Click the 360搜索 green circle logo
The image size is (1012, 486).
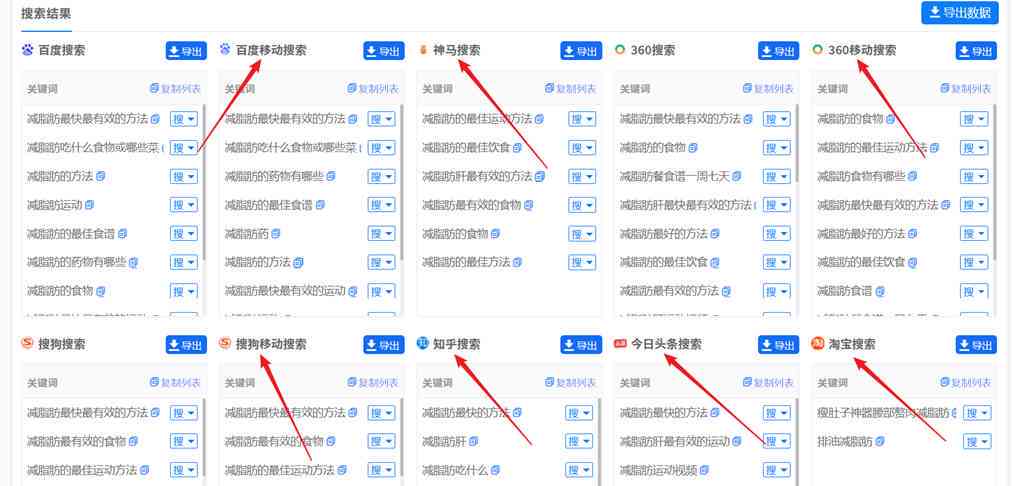pyautogui.click(x=620, y=50)
